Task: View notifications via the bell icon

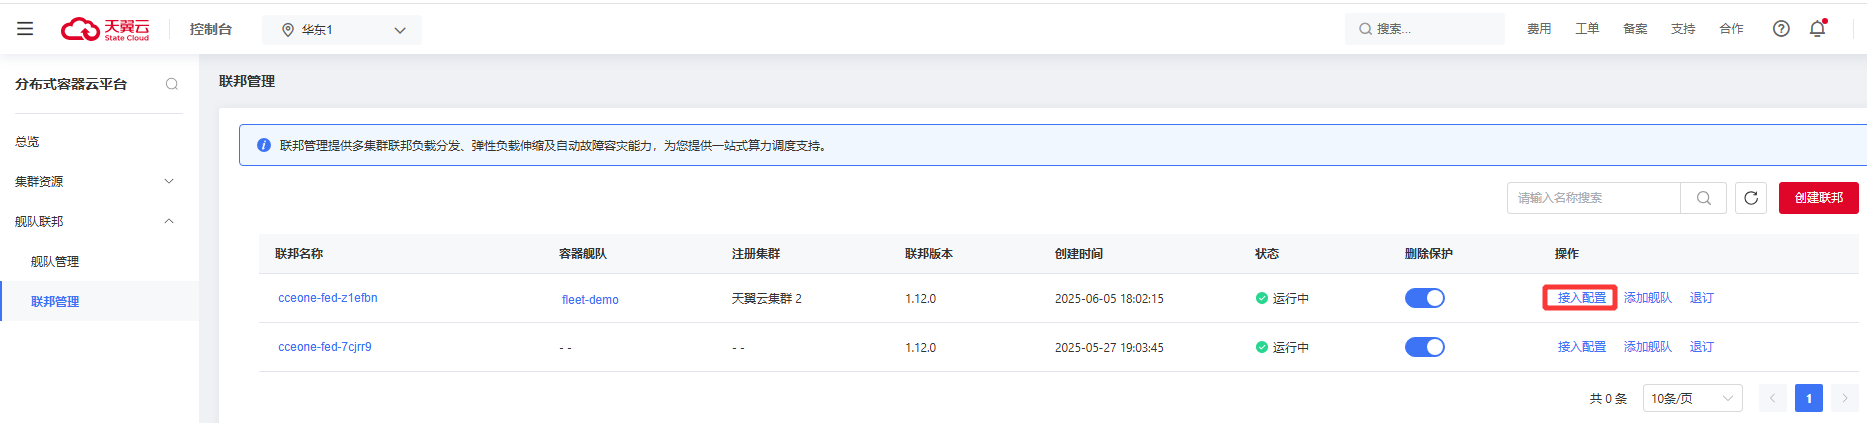Action: point(1818,29)
